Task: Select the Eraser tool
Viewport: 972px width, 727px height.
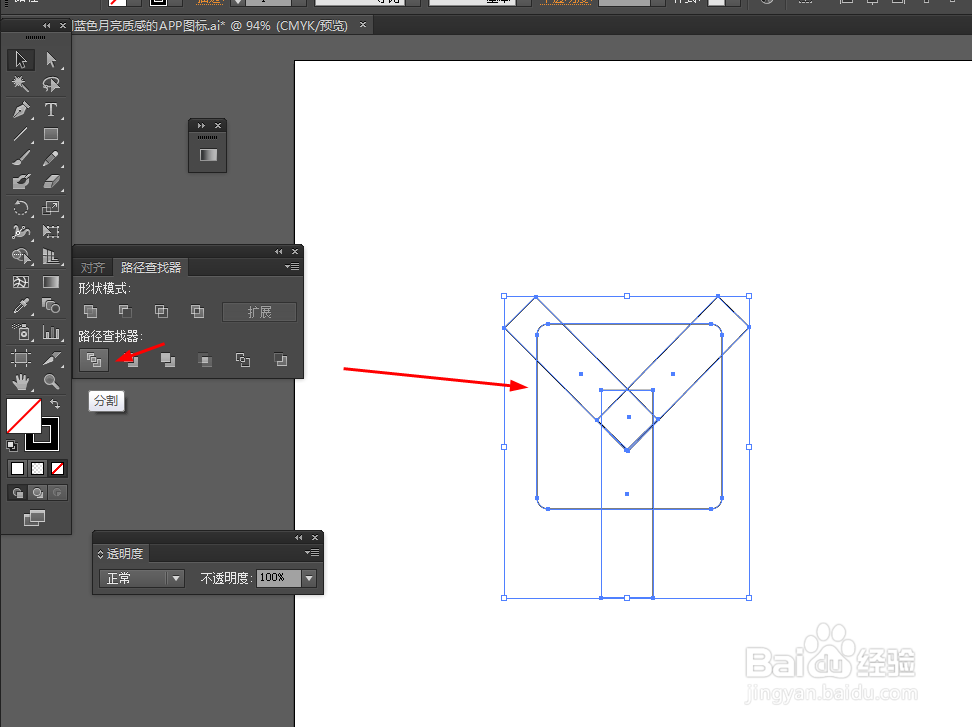Action: (51, 182)
